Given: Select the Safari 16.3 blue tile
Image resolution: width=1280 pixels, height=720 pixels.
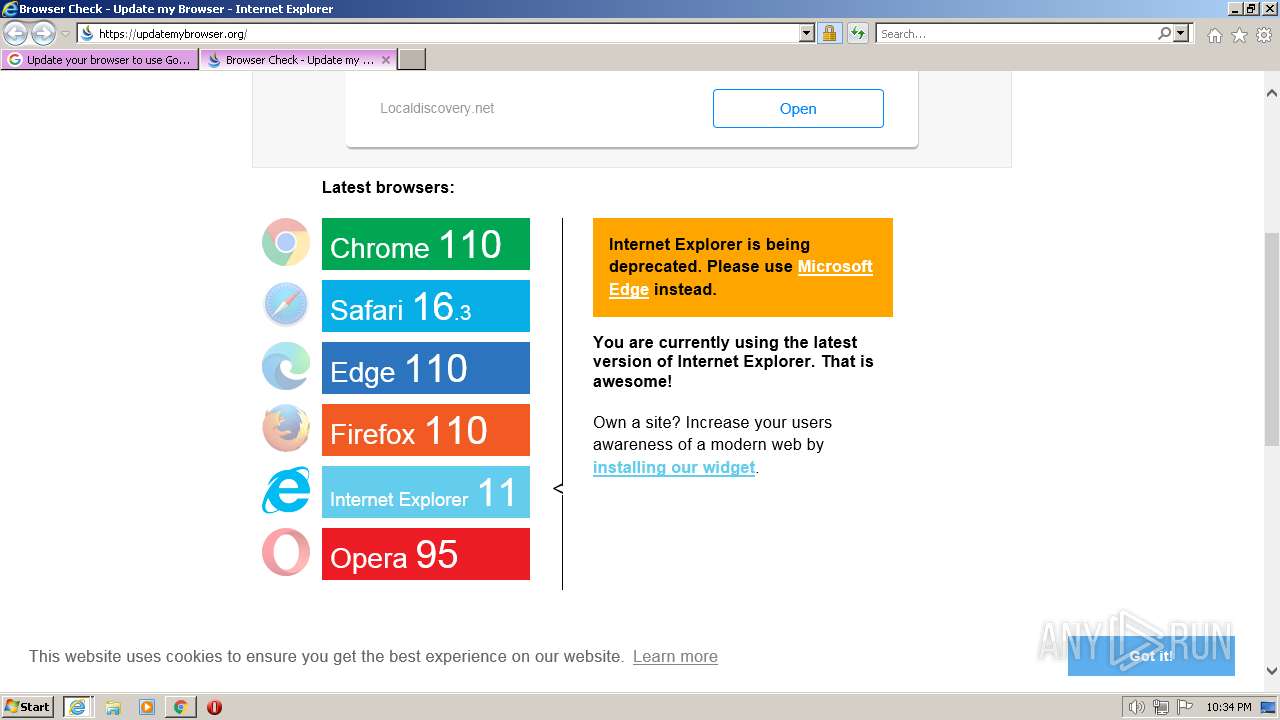Looking at the screenshot, I should tap(426, 306).
